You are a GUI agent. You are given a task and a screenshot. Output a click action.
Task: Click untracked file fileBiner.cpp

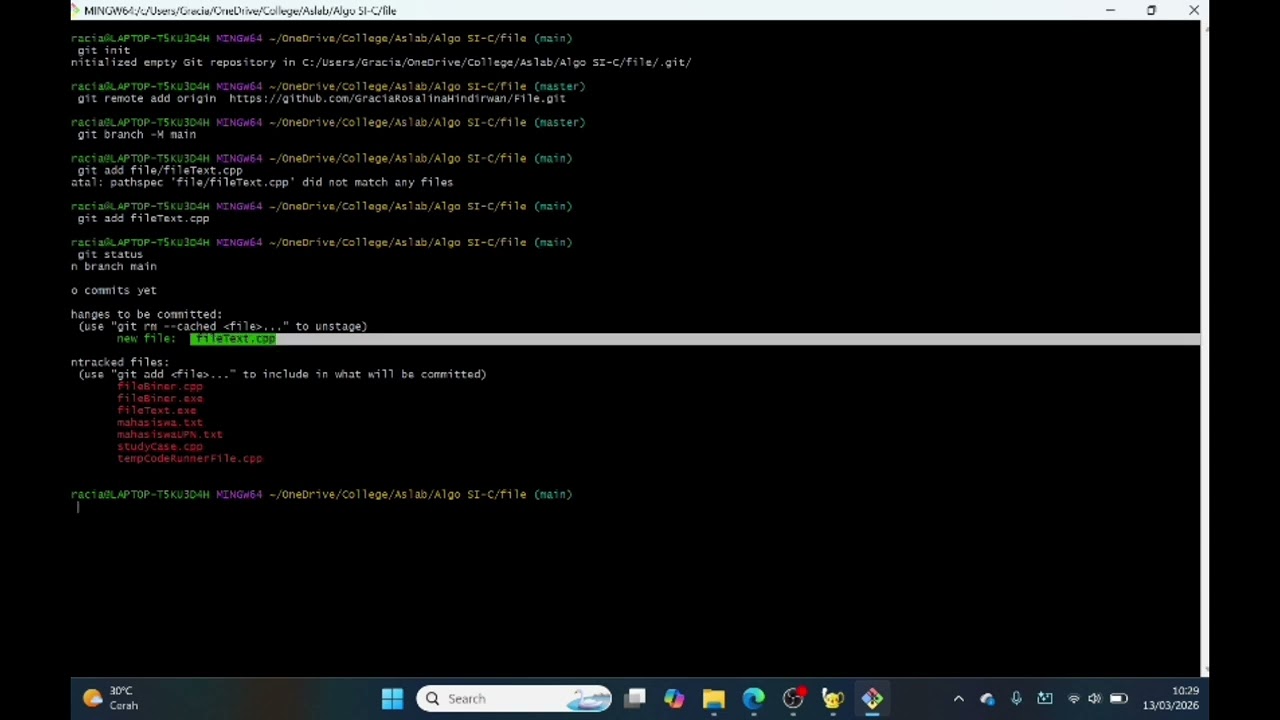[159, 386]
